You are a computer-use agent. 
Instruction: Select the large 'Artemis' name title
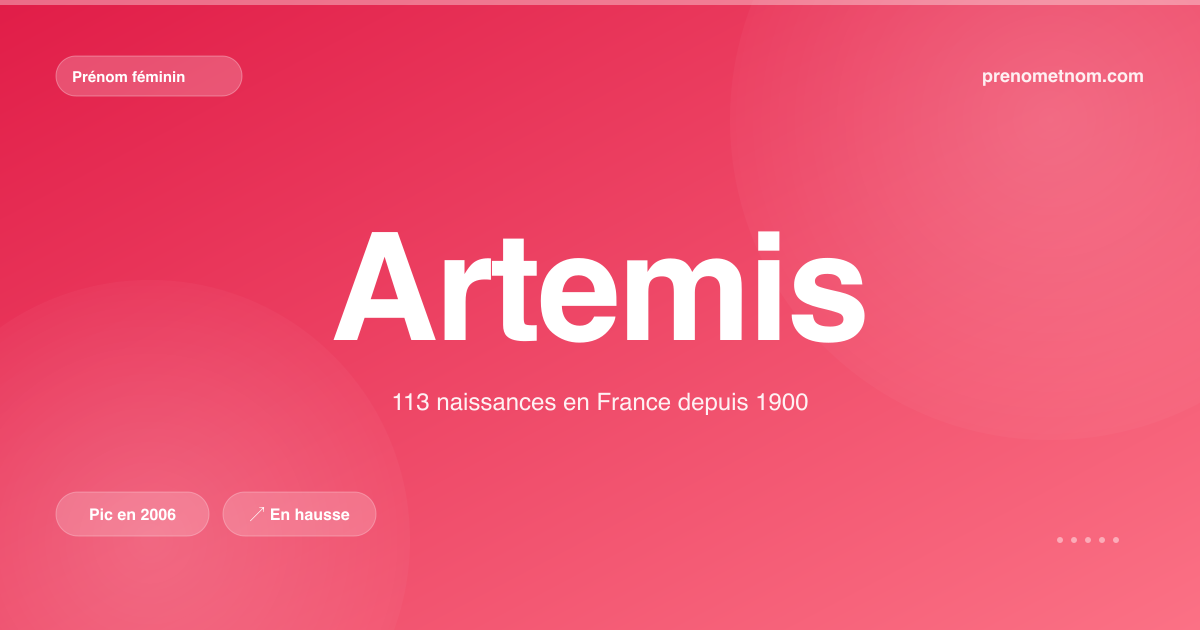(x=599, y=287)
